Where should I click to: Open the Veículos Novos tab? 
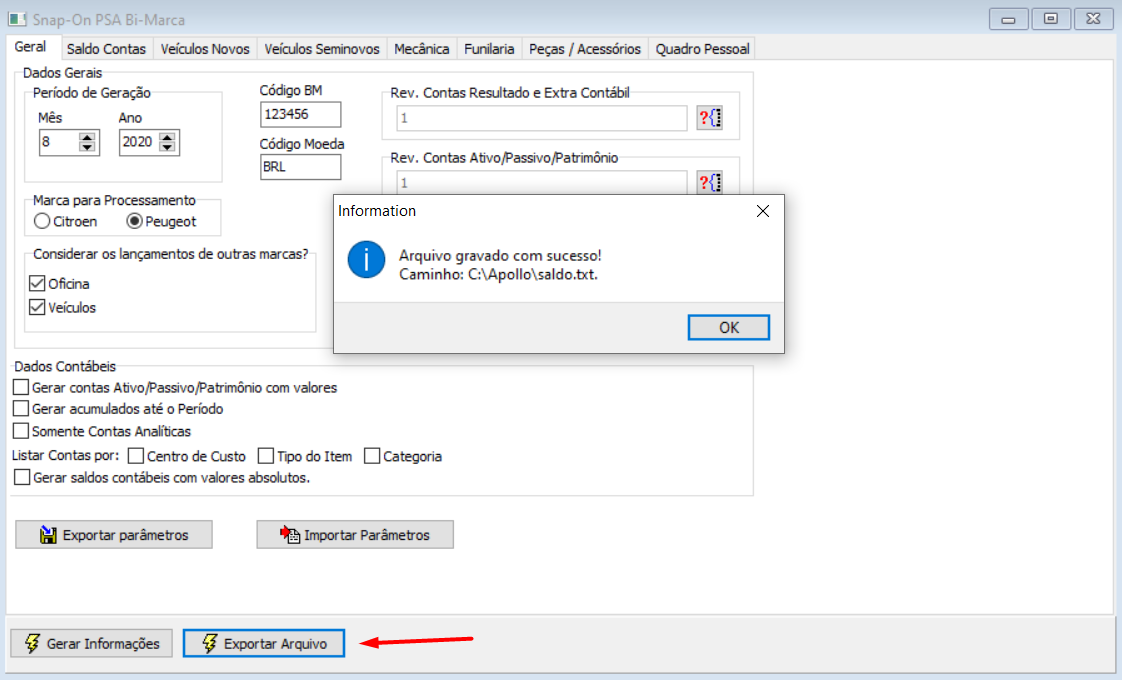(x=205, y=49)
